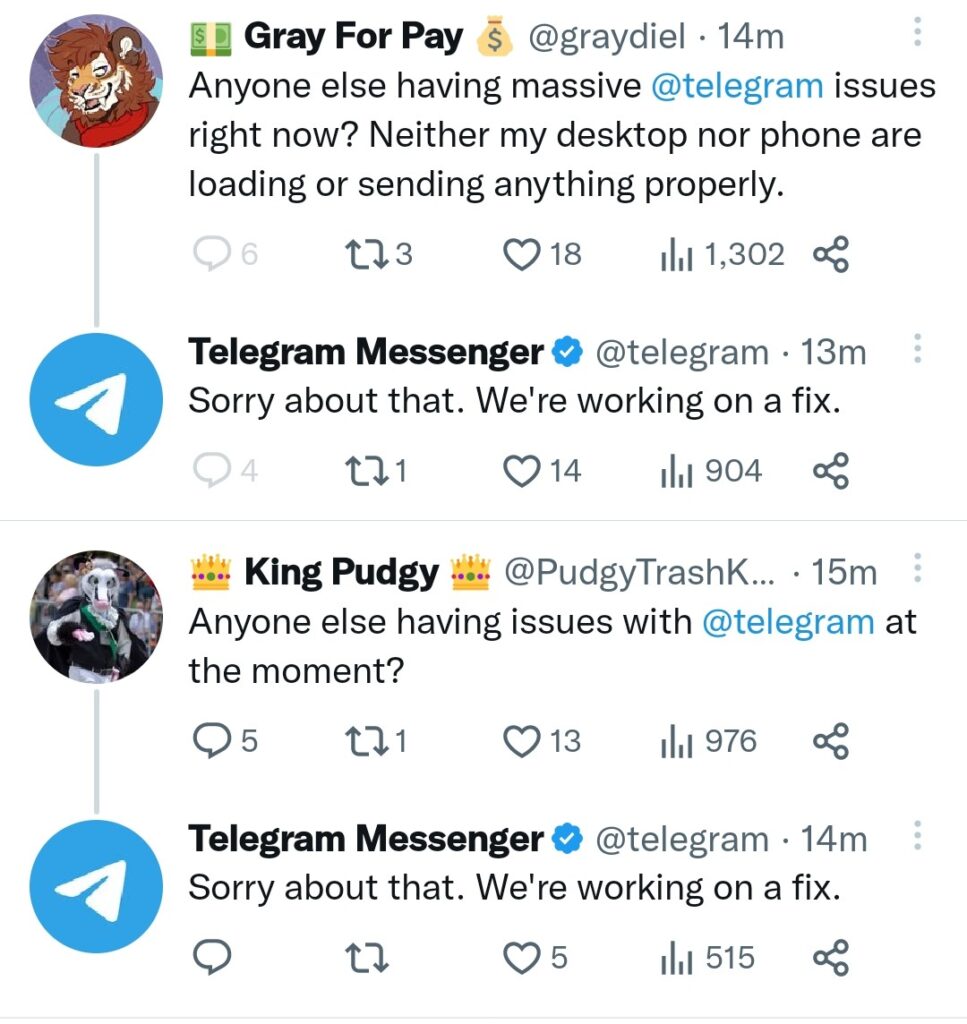Open the @telegram mention in Gray's tweet

(x=737, y=86)
